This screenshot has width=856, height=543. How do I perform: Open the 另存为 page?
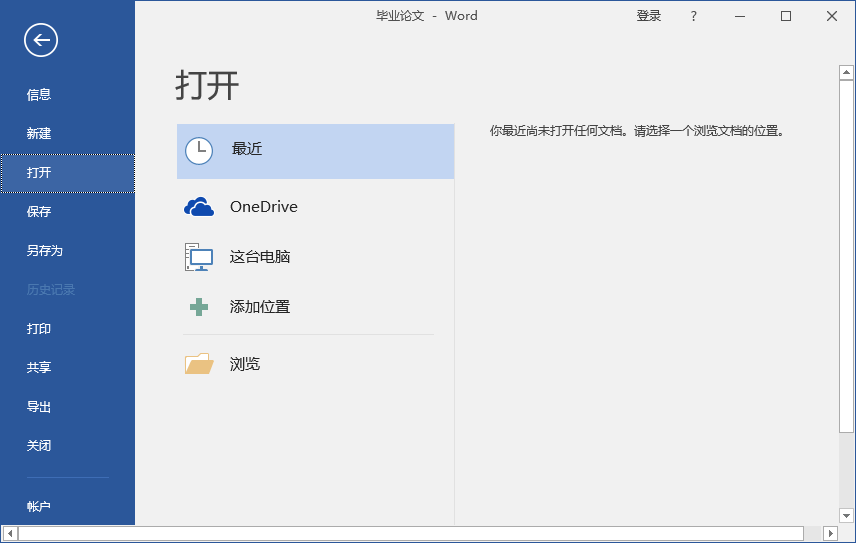[44, 251]
